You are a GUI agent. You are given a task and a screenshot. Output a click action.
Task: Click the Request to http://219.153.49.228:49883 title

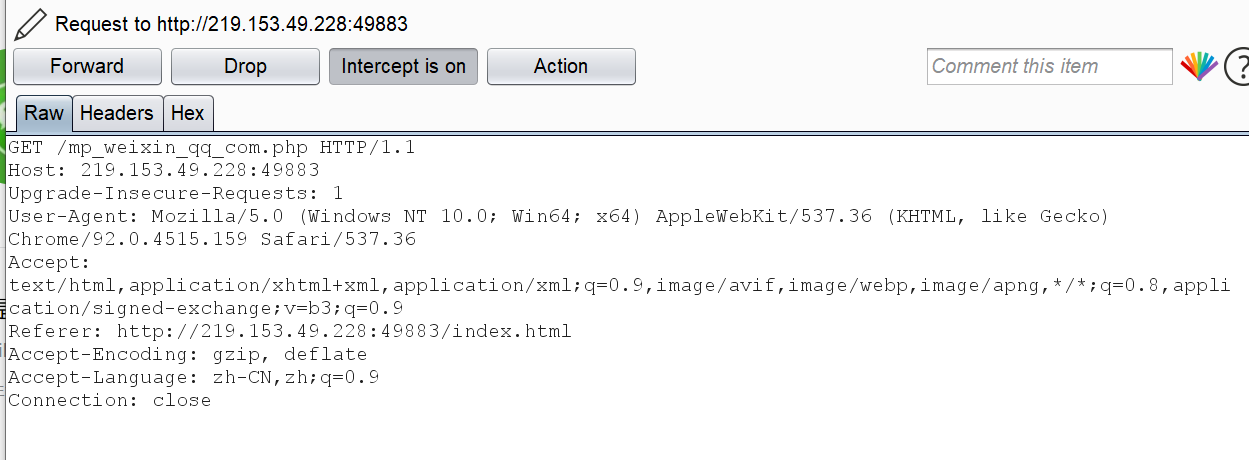click(x=231, y=24)
